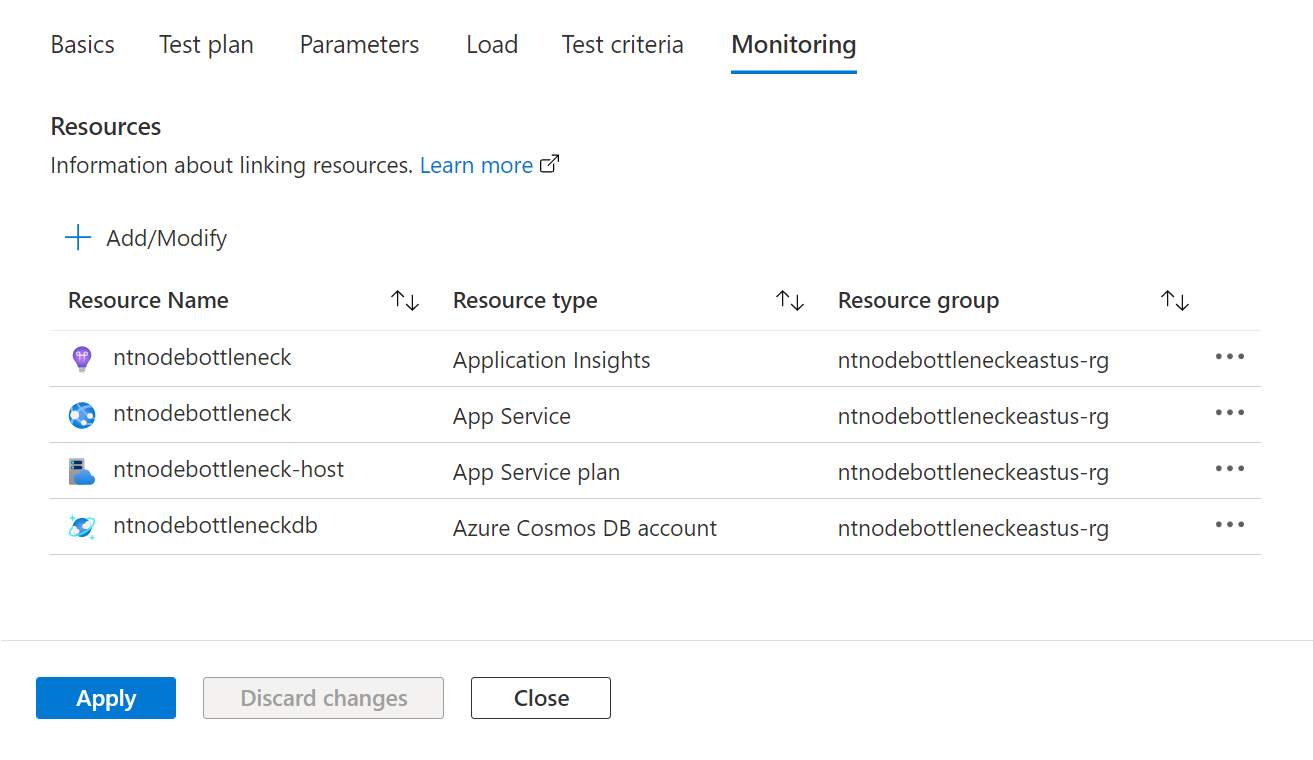Image resolution: width=1313 pixels, height=760 pixels.
Task: Sort by the Resource Name column arrows
Action: point(406,299)
